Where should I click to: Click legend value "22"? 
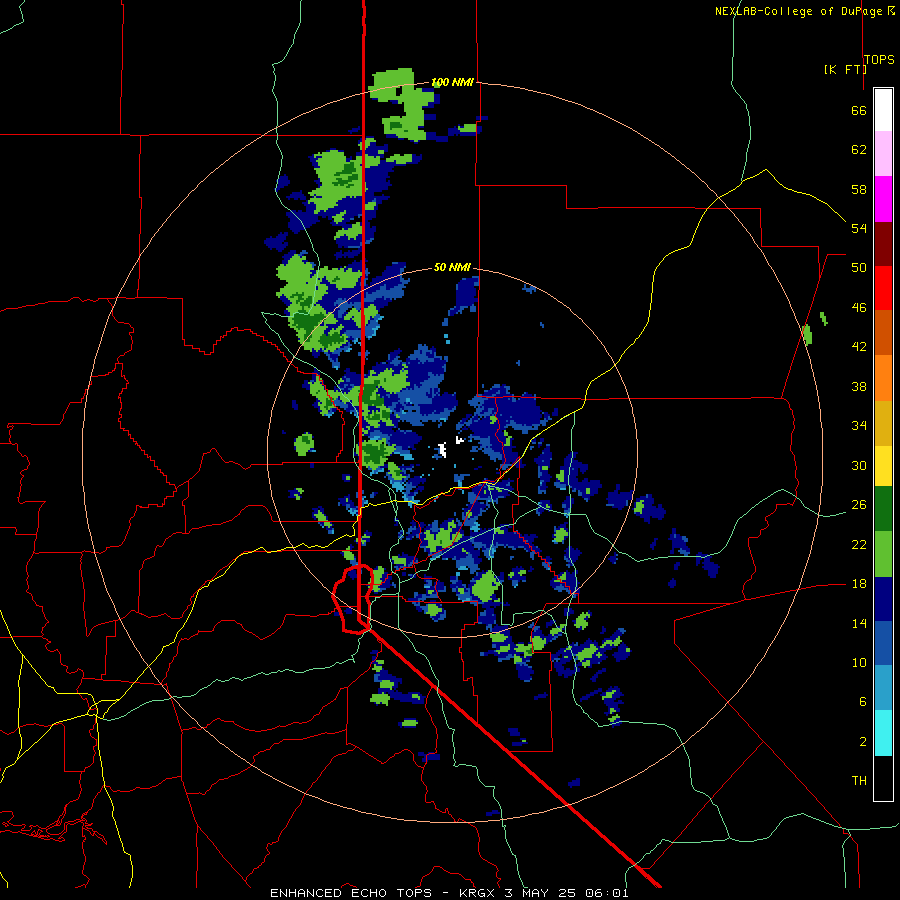pos(859,544)
